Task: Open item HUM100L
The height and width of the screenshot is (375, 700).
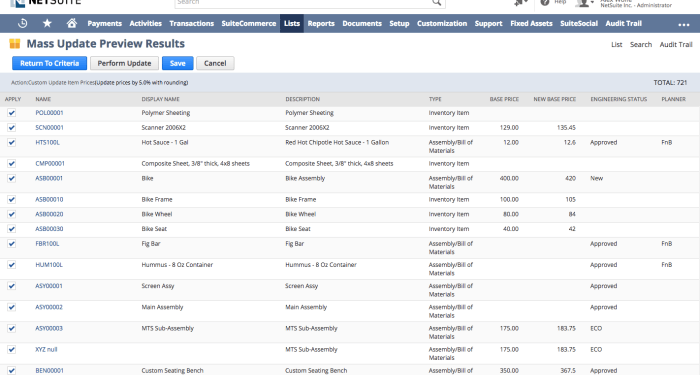Action: click(x=49, y=265)
